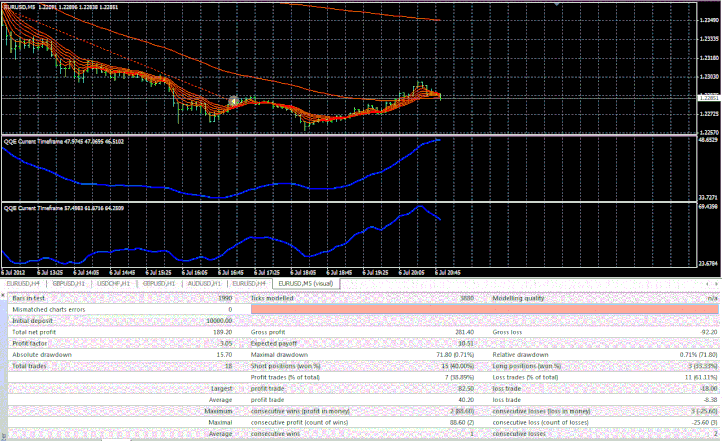Open the GBPUSD,H1 tab just before AUDUSD,H1

[x=159, y=284]
